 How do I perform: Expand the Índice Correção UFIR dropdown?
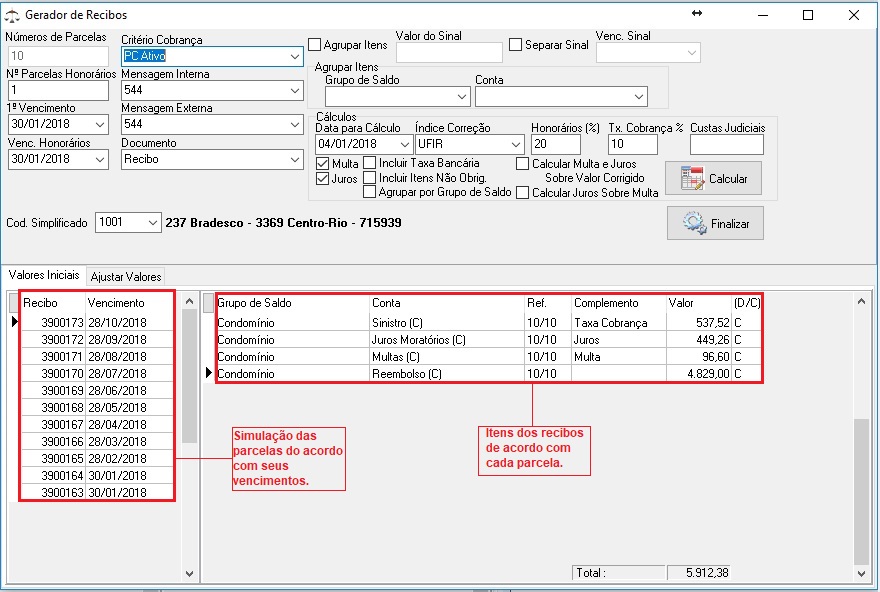[x=515, y=144]
